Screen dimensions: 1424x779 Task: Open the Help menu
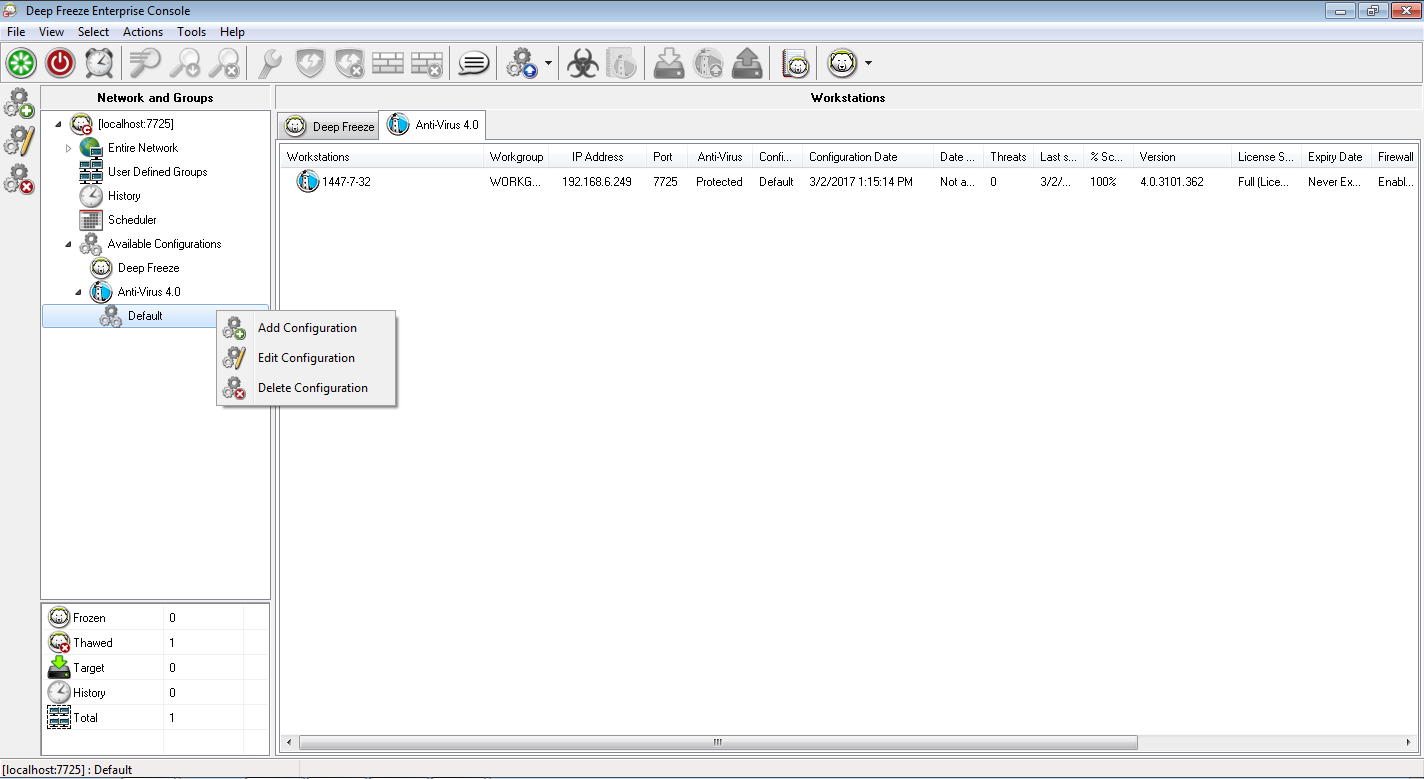tap(232, 32)
